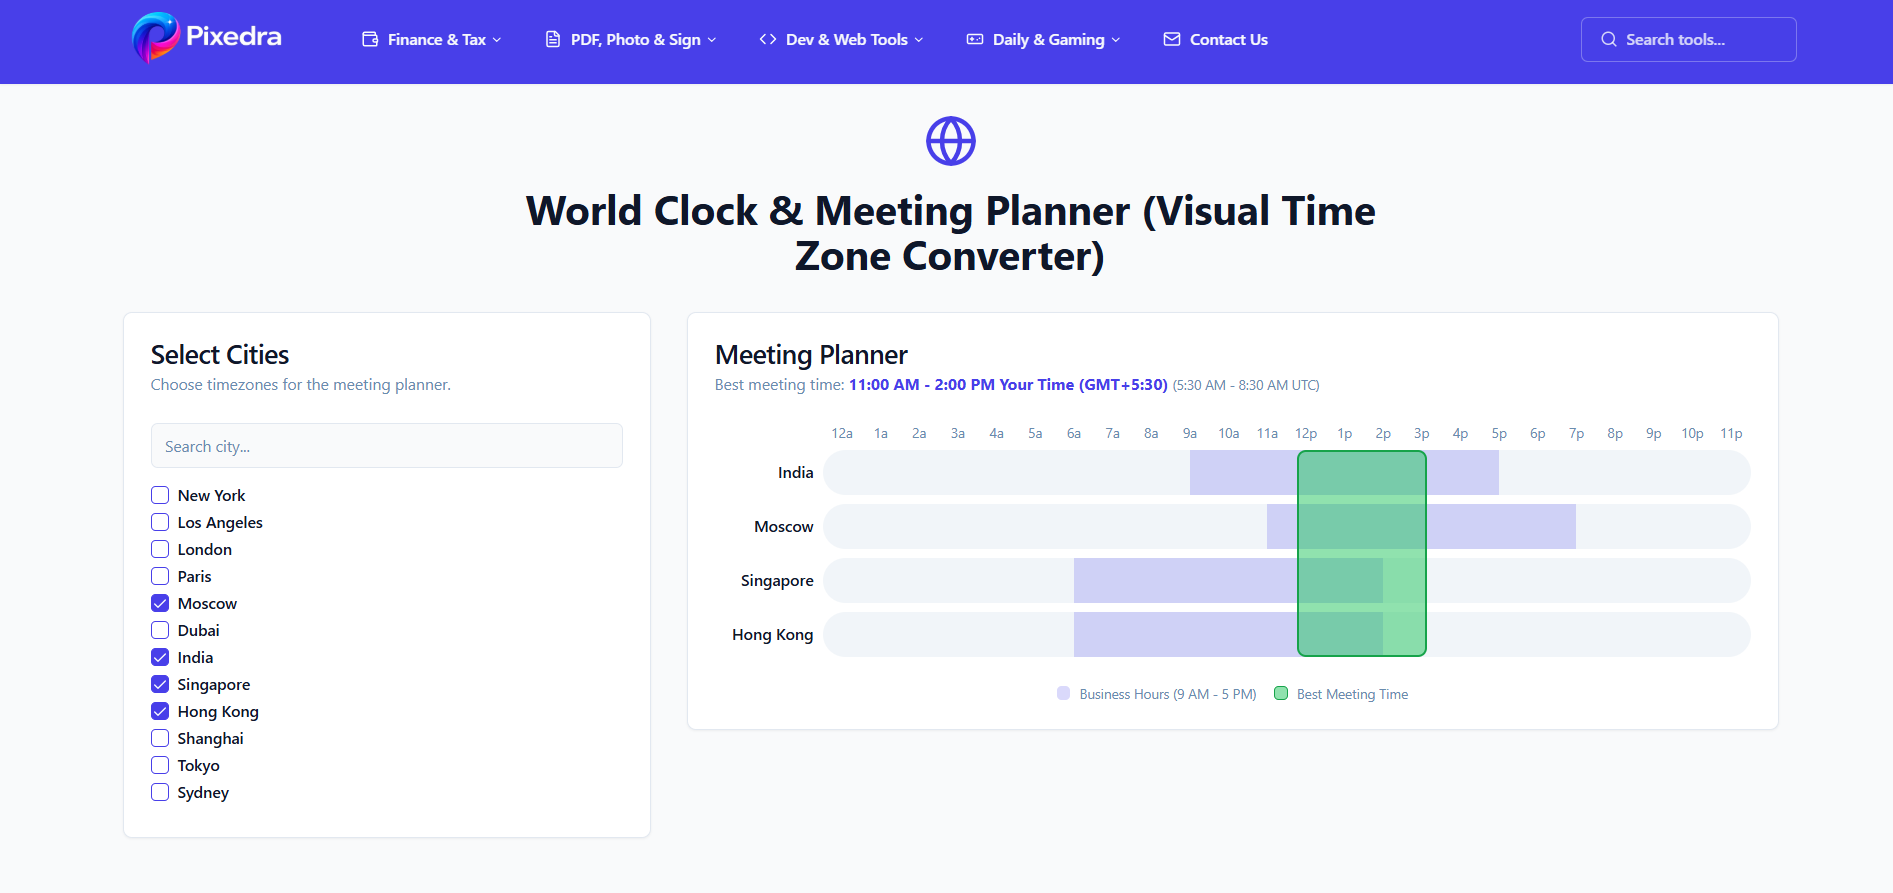Click the Meeting Planner heading
This screenshot has width=1893, height=893.
click(x=811, y=355)
